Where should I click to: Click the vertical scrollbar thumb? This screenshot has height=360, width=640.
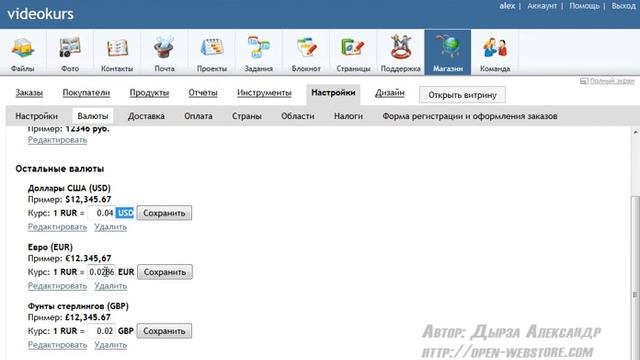(636, 278)
